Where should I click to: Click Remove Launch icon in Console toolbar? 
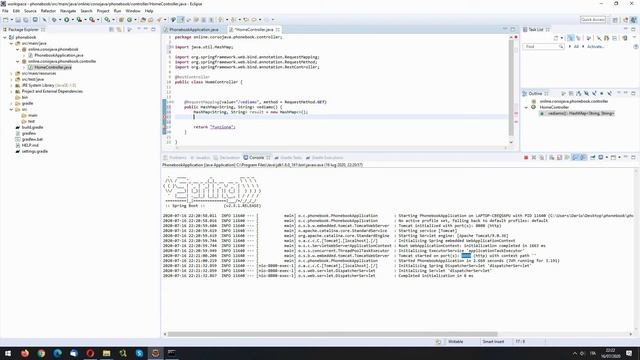click(x=534, y=158)
